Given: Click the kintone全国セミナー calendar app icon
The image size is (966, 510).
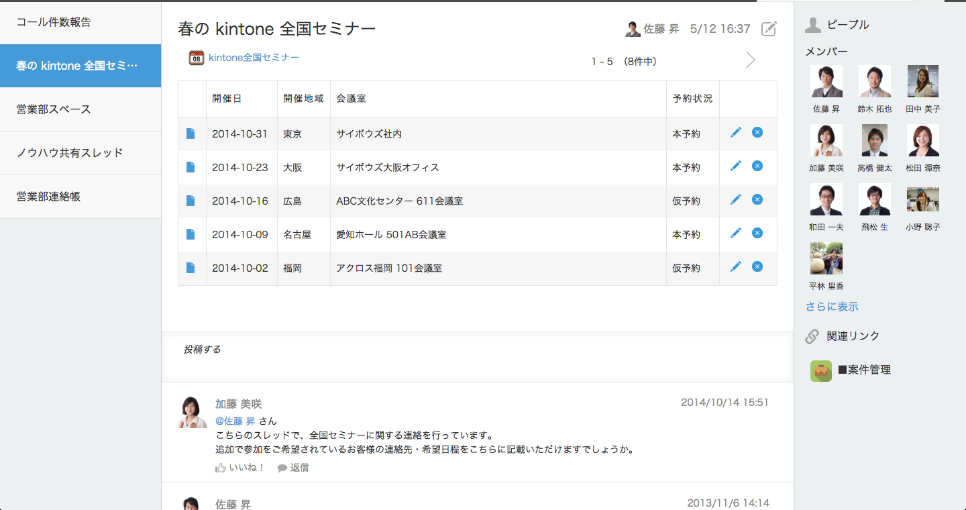Looking at the screenshot, I should (196, 58).
